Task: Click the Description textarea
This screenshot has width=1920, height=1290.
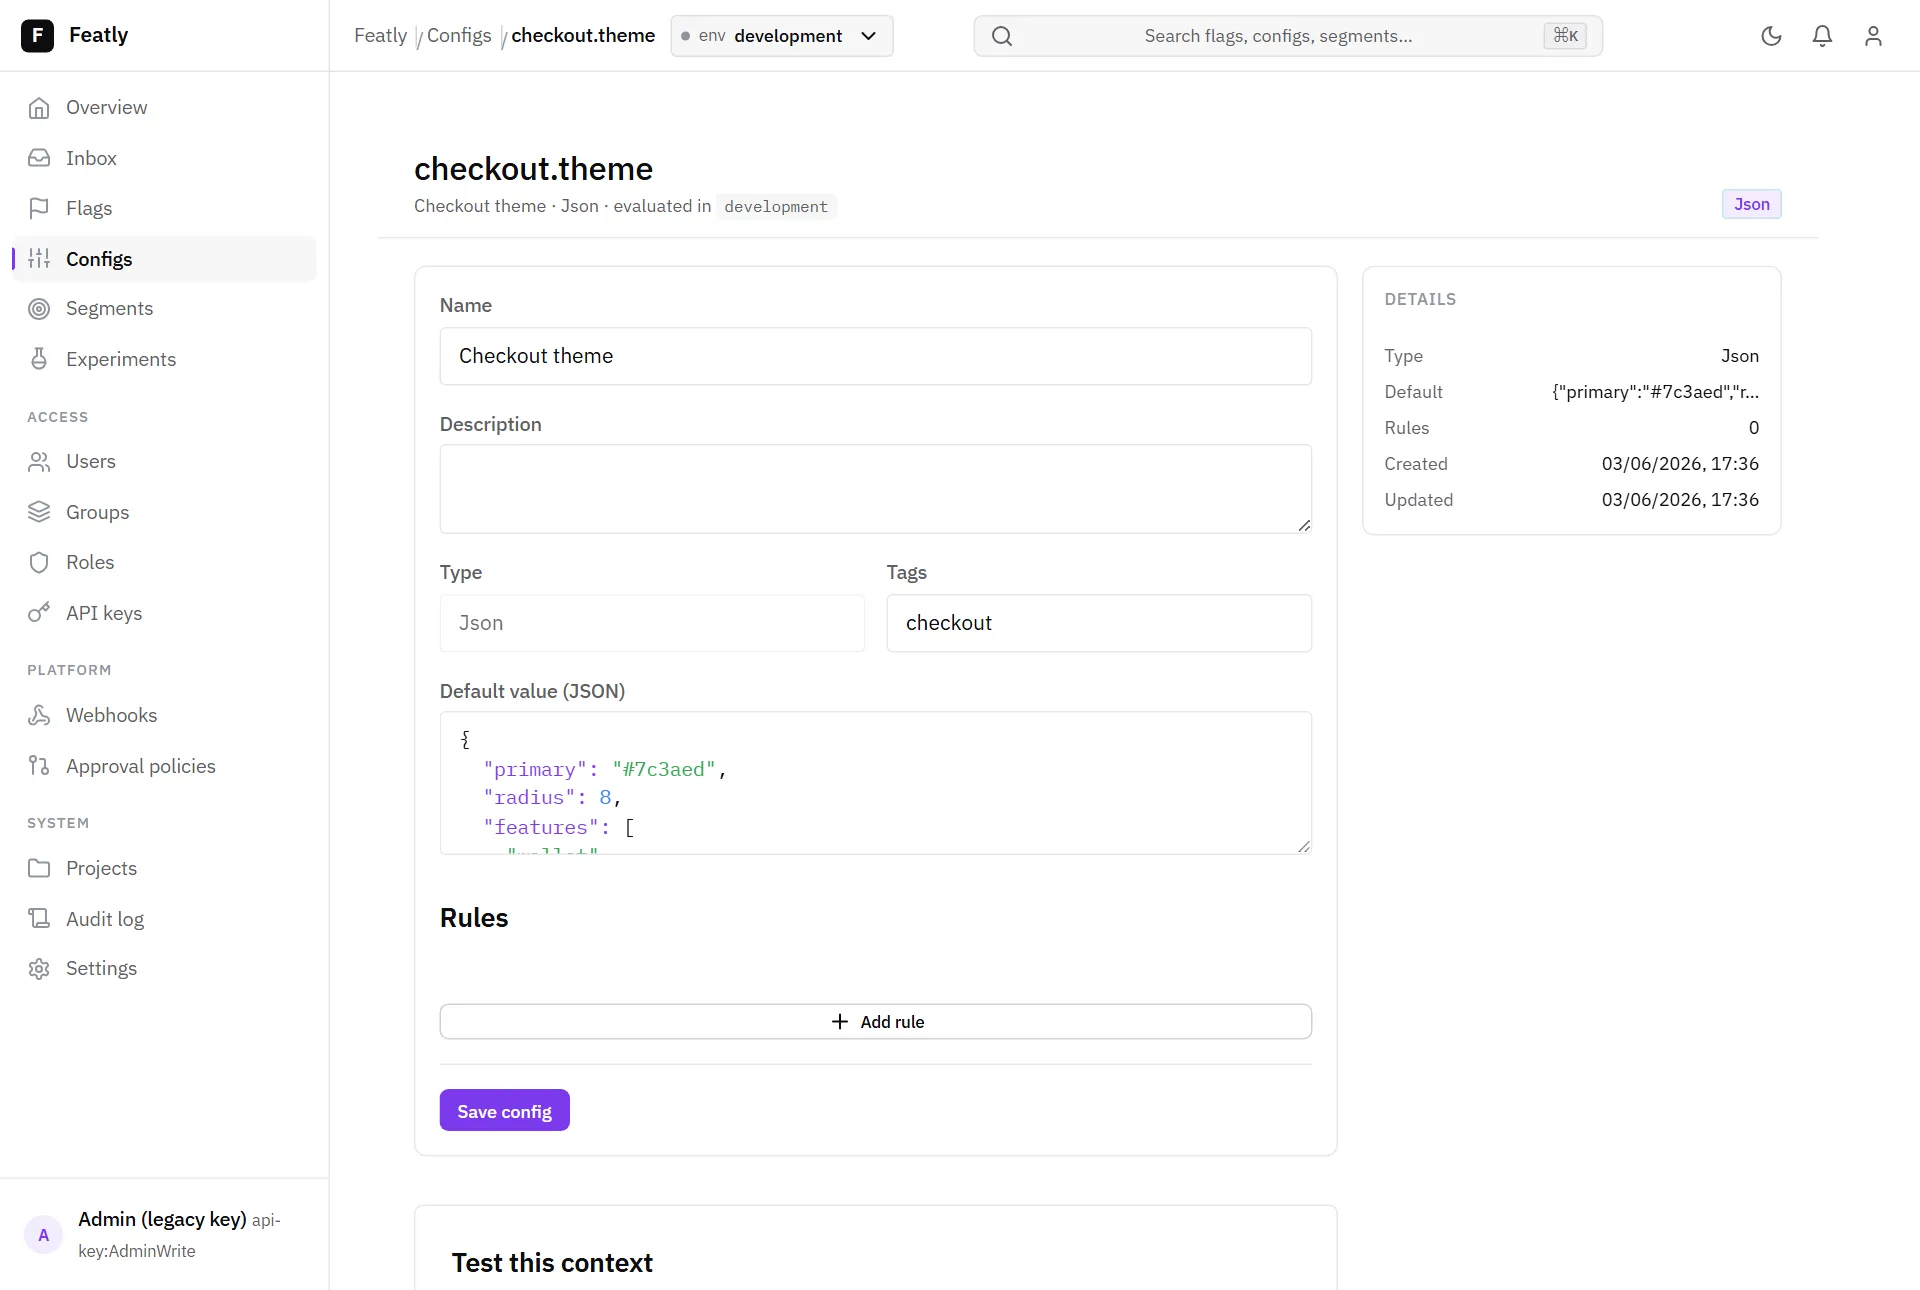Action: [x=876, y=489]
